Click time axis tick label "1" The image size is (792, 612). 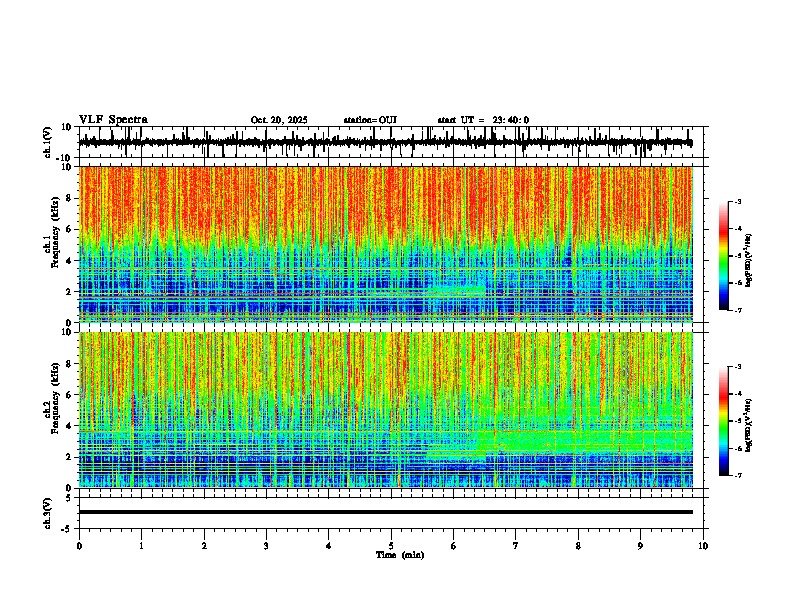(x=141, y=546)
